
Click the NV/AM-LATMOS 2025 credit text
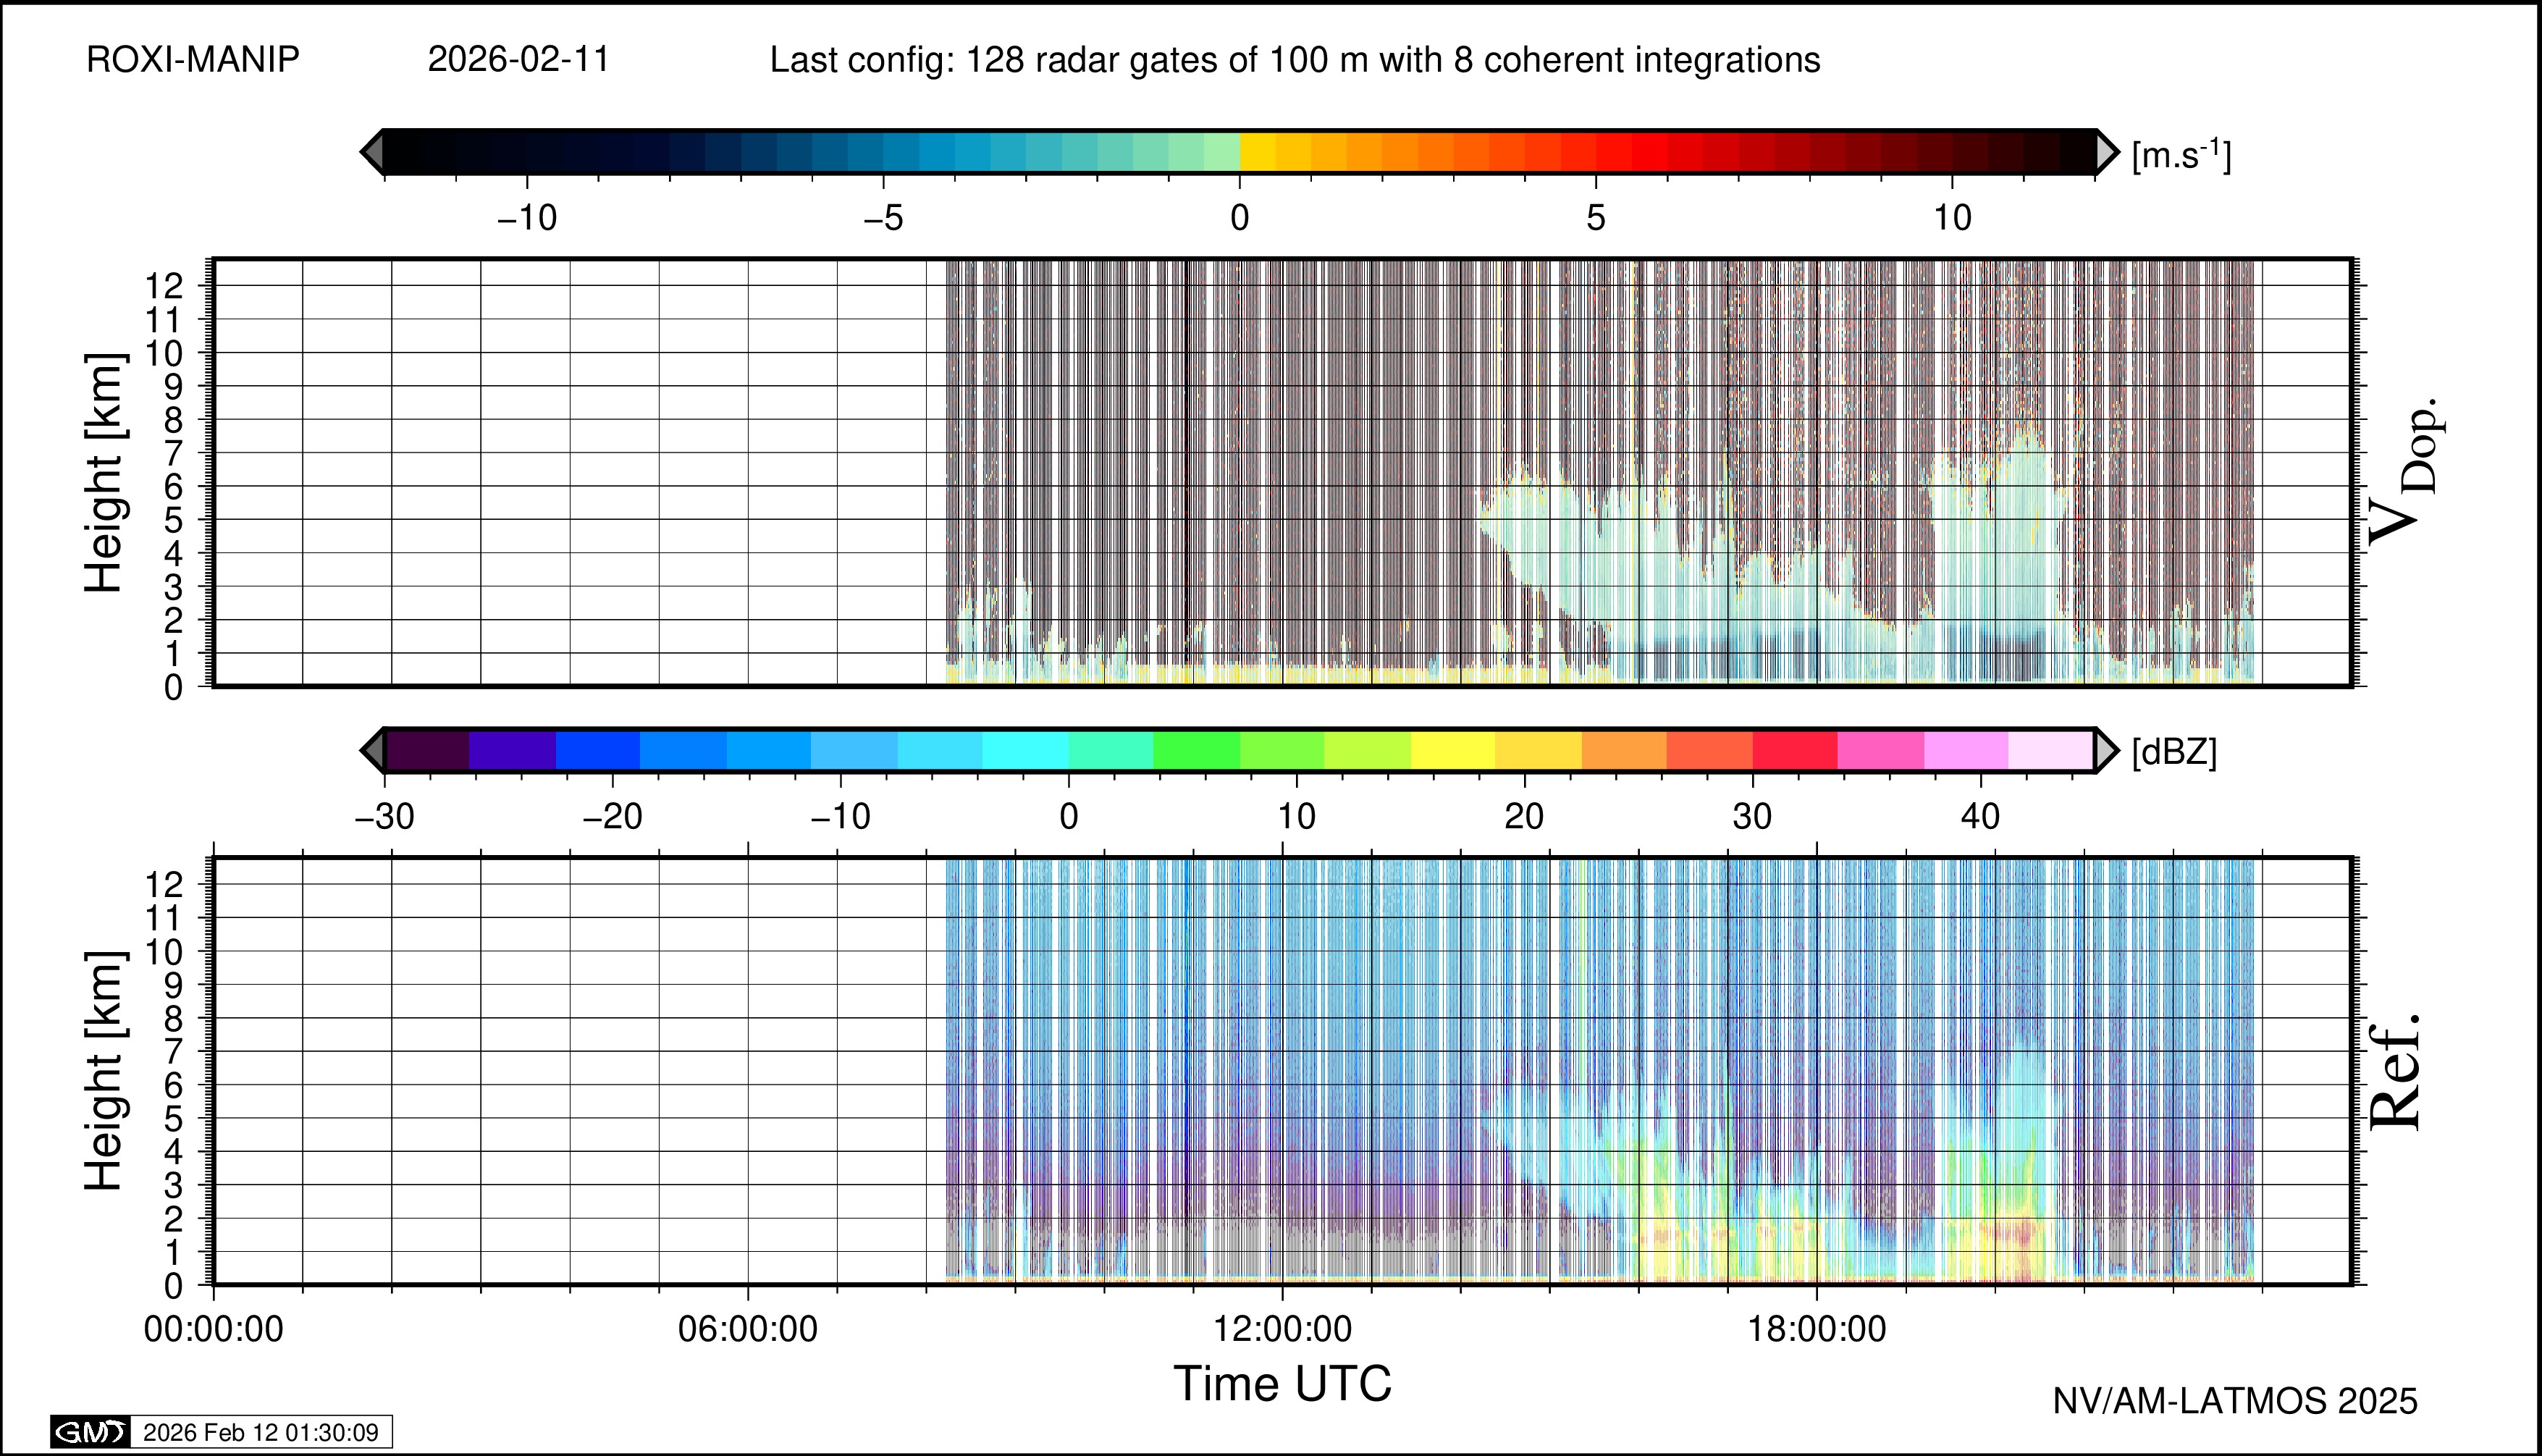tap(2234, 1401)
